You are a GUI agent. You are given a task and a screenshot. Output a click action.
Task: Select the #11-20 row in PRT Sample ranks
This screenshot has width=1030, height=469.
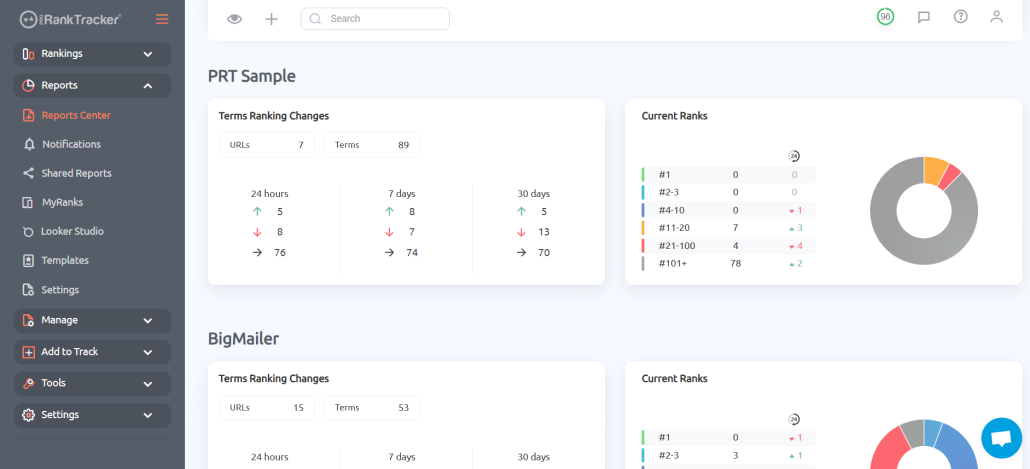(x=728, y=228)
